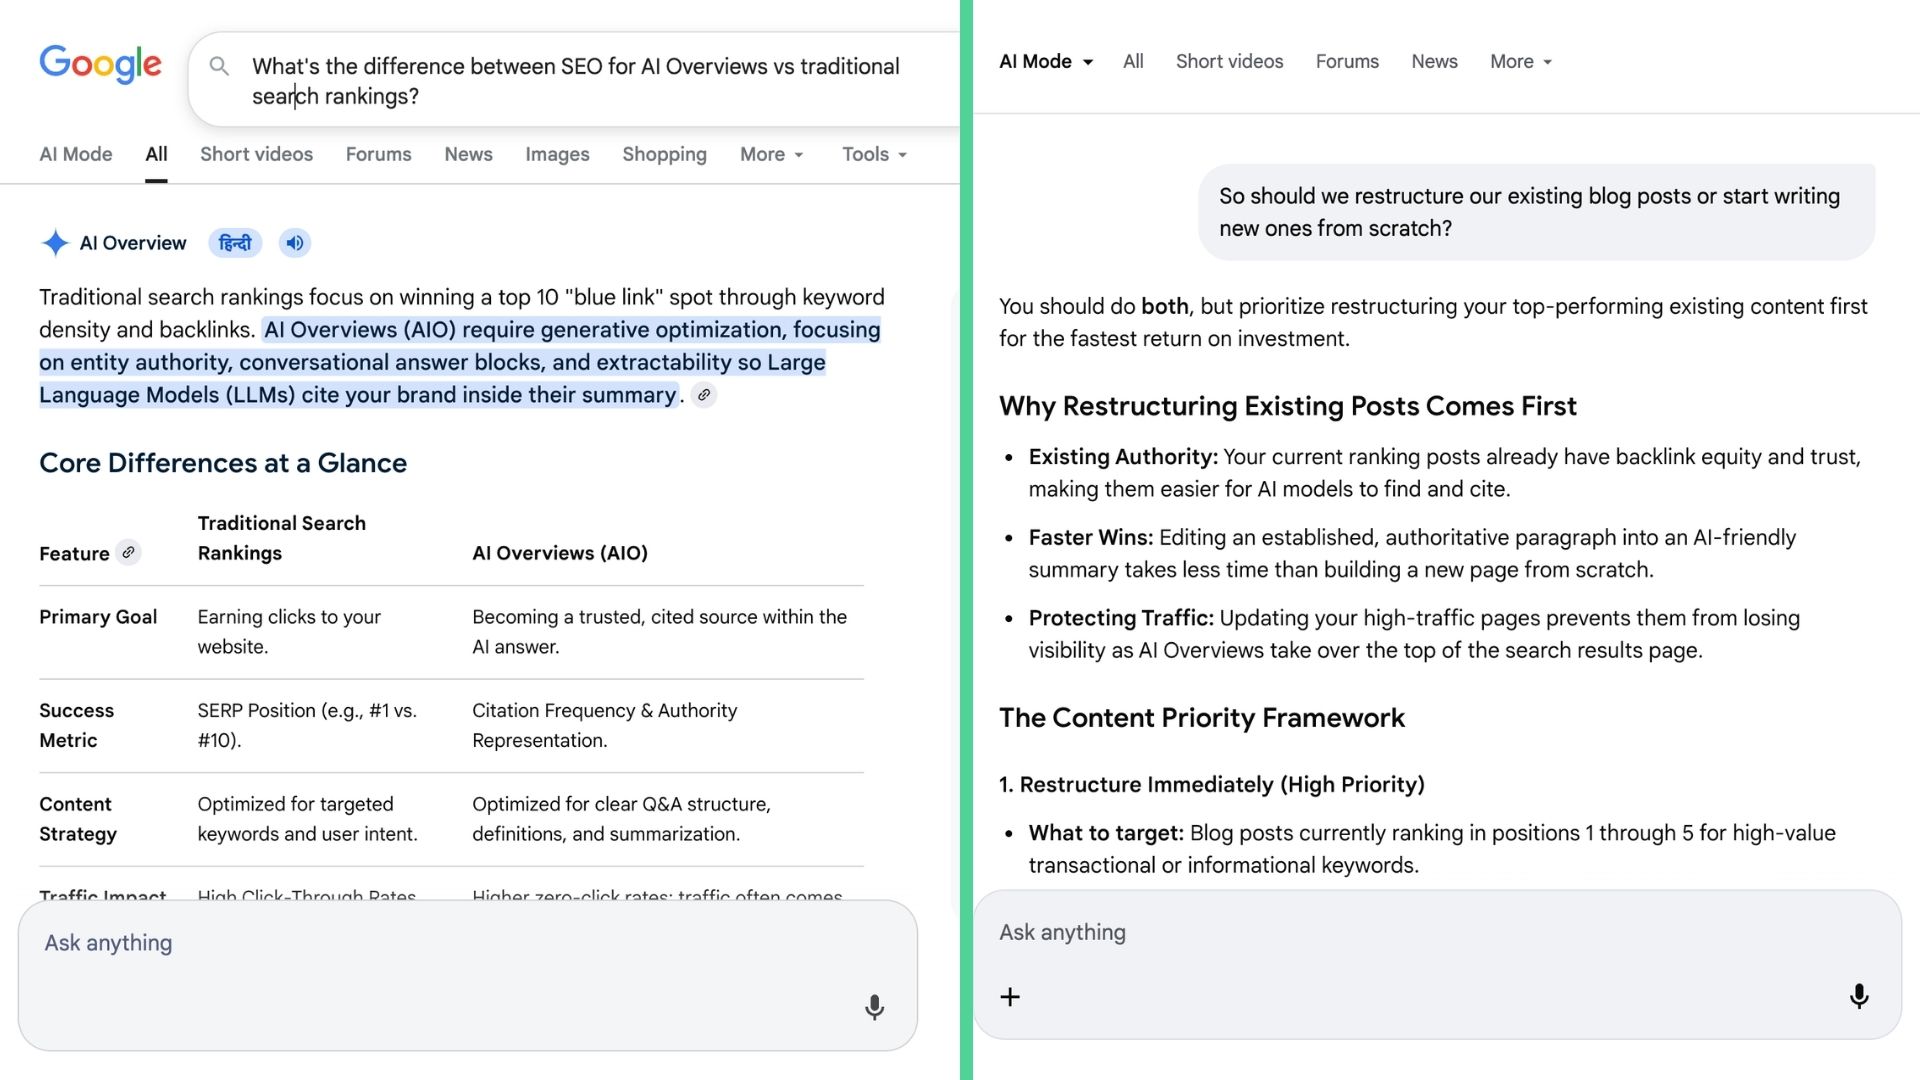The image size is (1920, 1080).
Task: Click the highlighted AI Overviews (AIO) summary text
Action: (460, 362)
